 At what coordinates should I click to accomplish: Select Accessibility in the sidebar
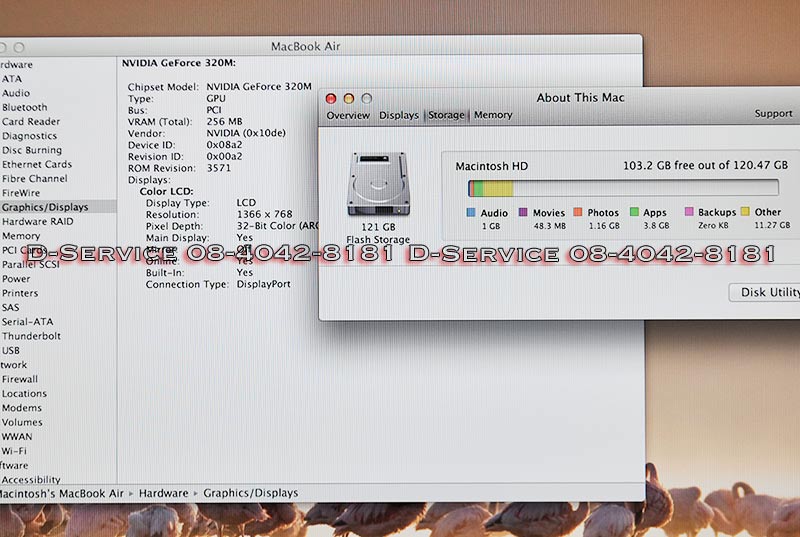pos(31,479)
